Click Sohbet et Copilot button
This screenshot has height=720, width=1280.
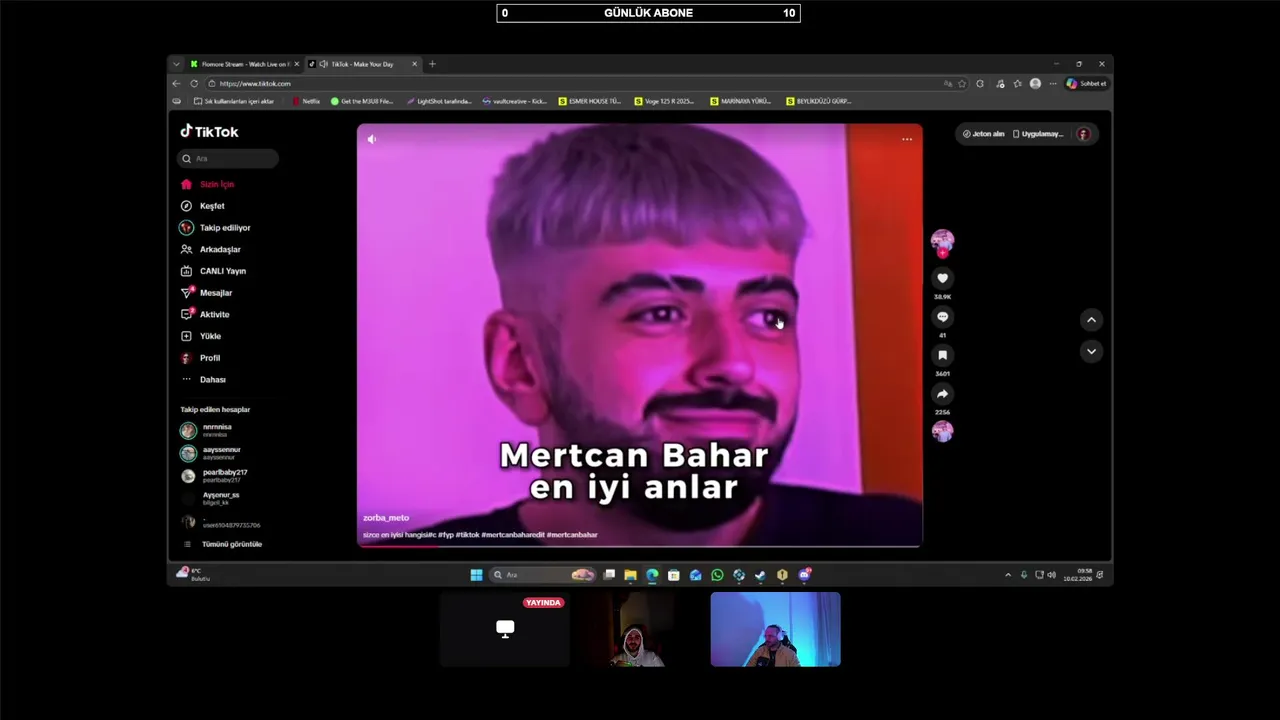[1086, 84]
